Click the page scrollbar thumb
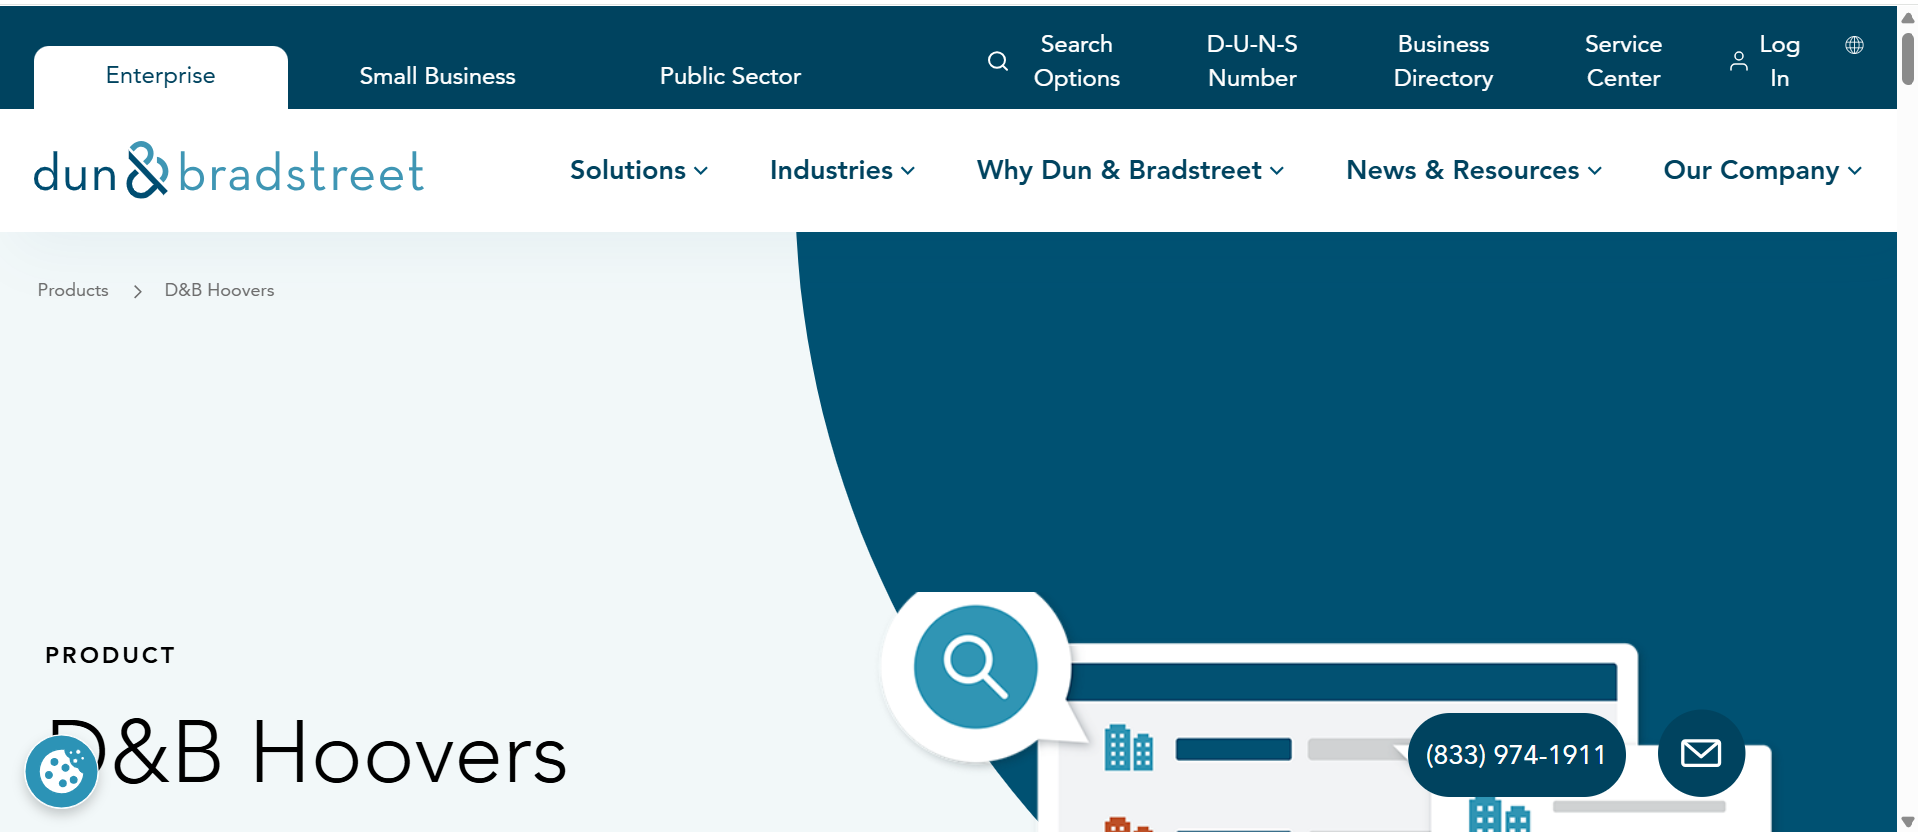The height and width of the screenshot is (832, 1918). pos(1908,58)
